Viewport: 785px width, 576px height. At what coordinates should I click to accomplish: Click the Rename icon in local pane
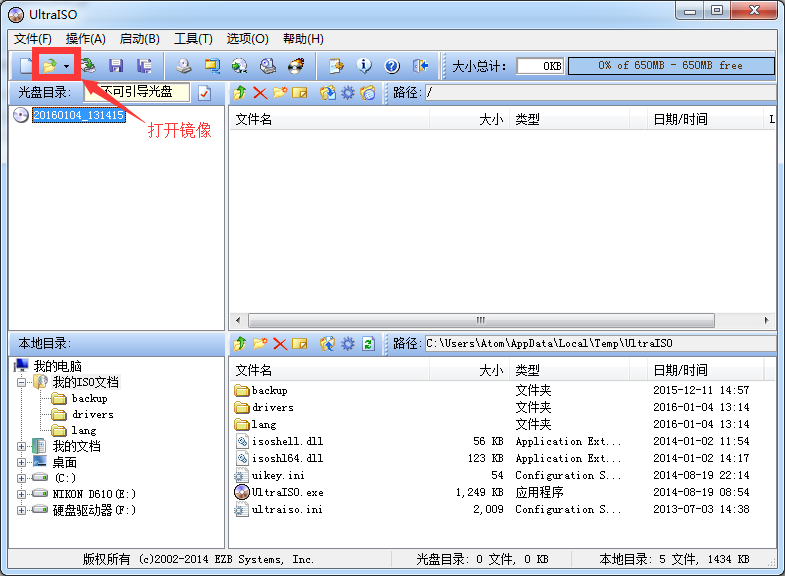click(x=299, y=344)
